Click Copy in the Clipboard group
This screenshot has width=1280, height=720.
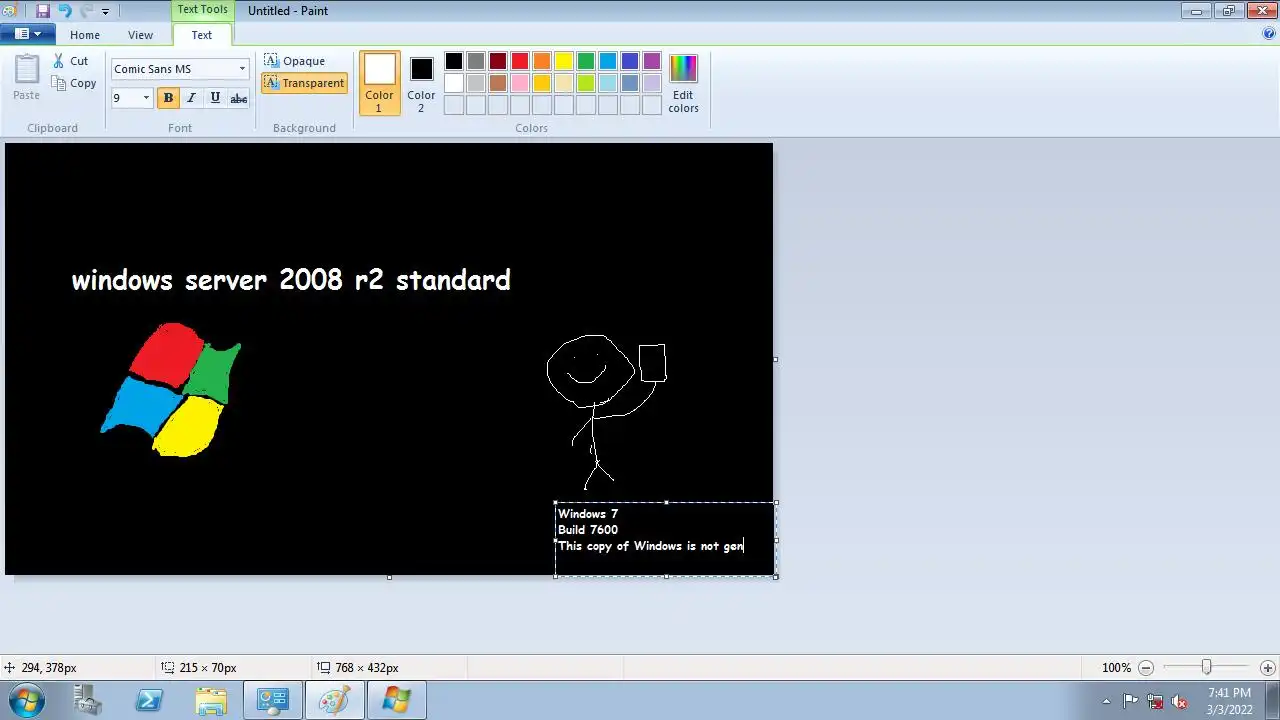click(74, 83)
